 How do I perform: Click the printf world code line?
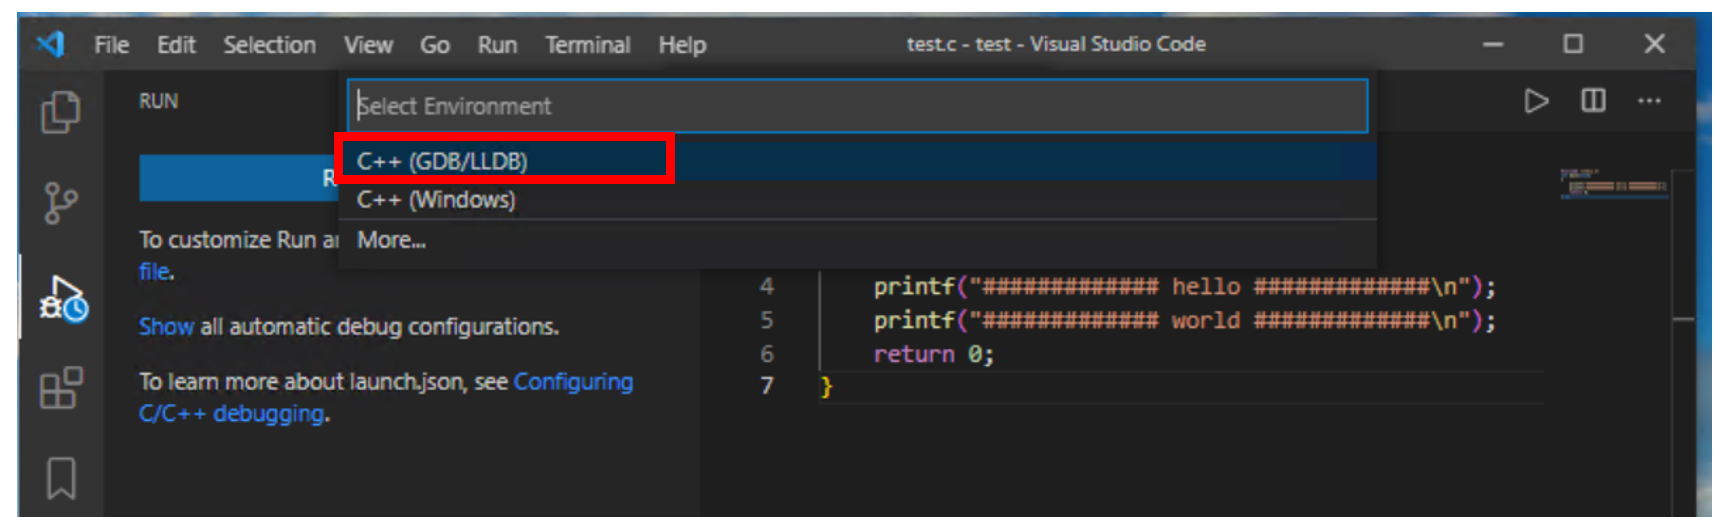pyautogui.click(x=1184, y=320)
